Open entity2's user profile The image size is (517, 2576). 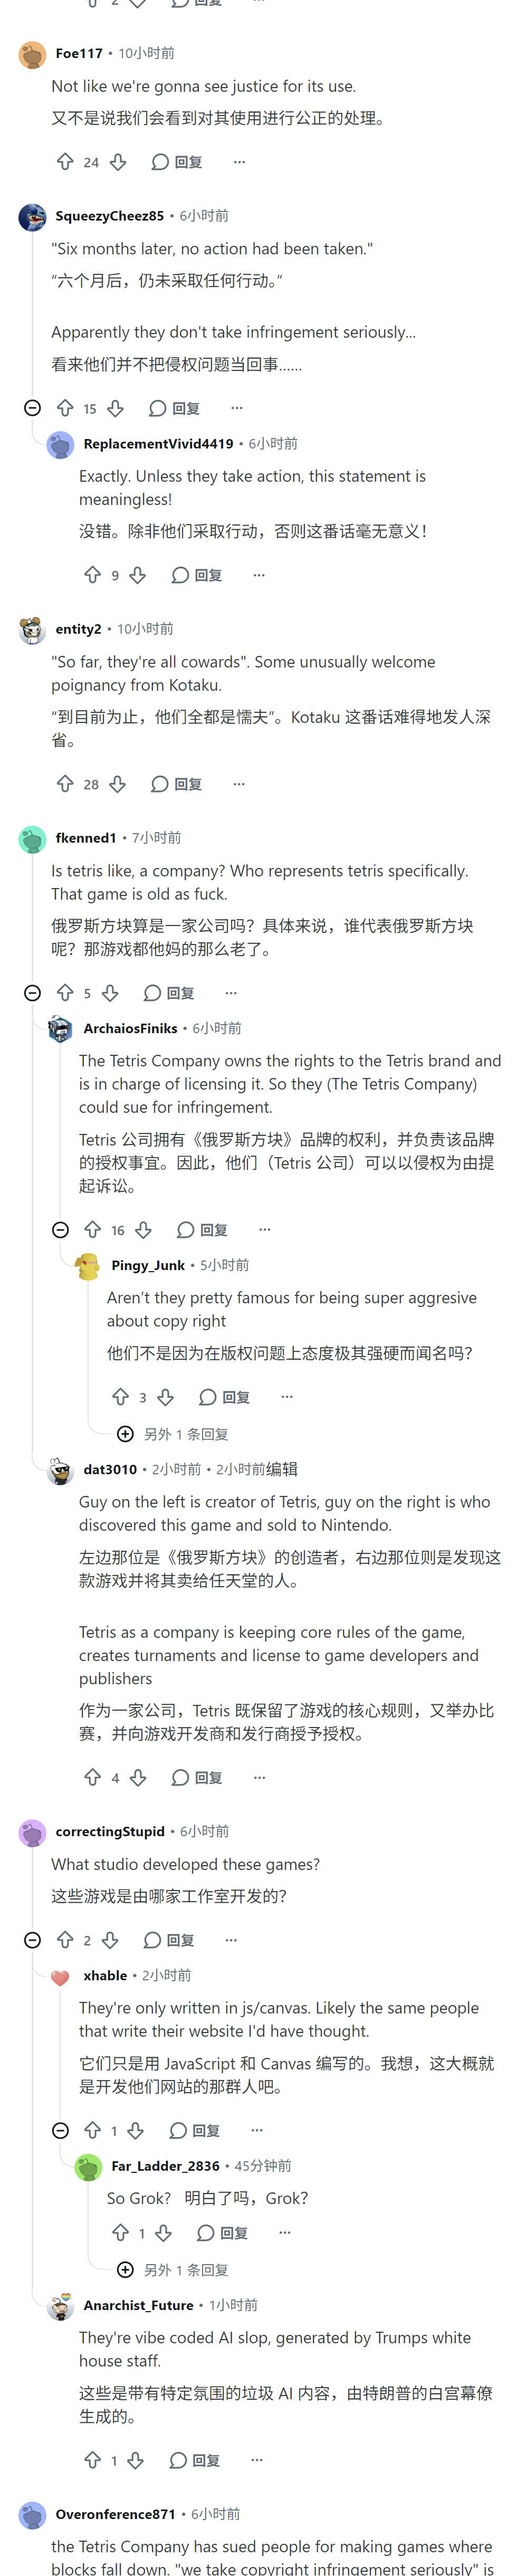point(78,629)
